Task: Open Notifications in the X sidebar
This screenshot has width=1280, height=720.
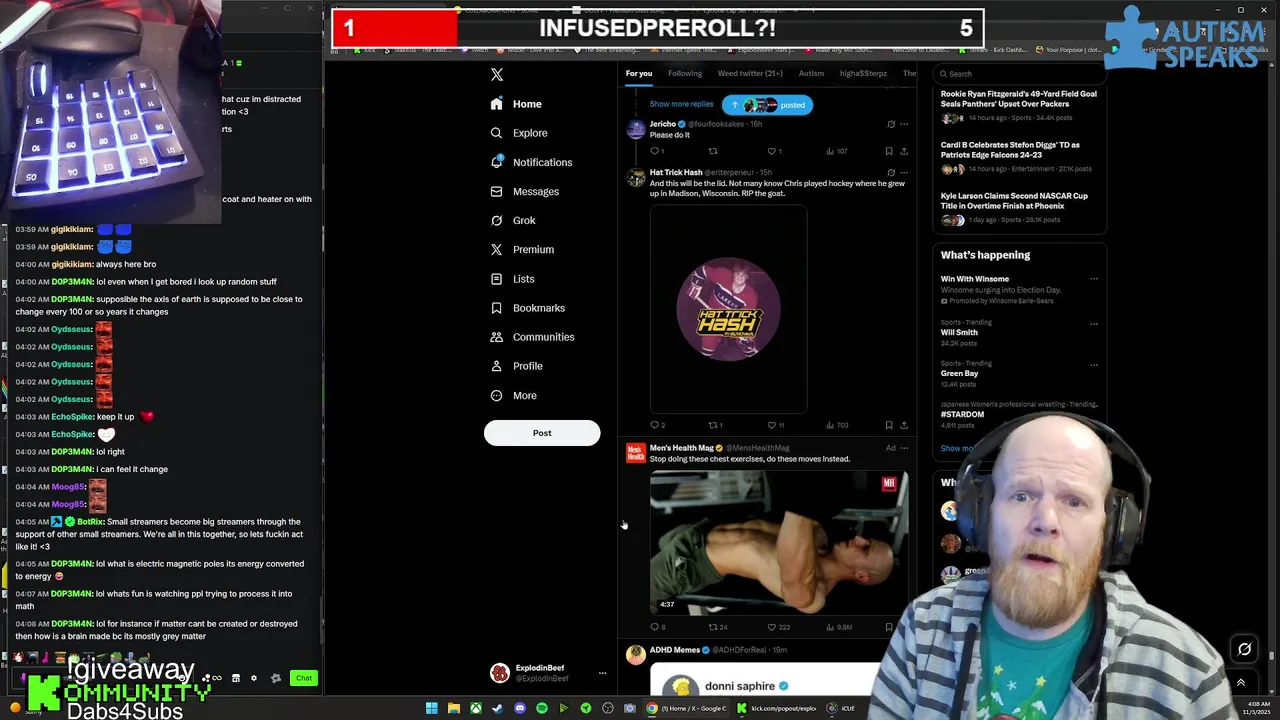Action: pyautogui.click(x=531, y=162)
